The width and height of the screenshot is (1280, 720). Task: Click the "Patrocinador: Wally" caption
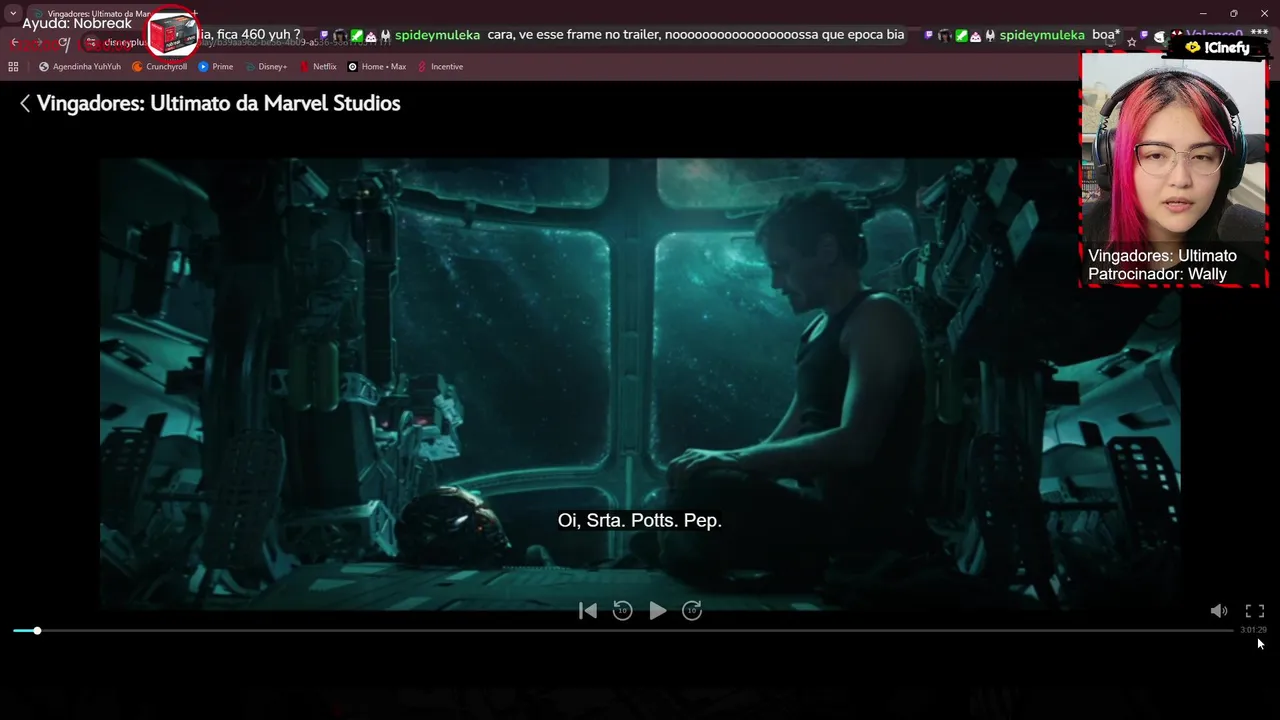tap(1157, 274)
